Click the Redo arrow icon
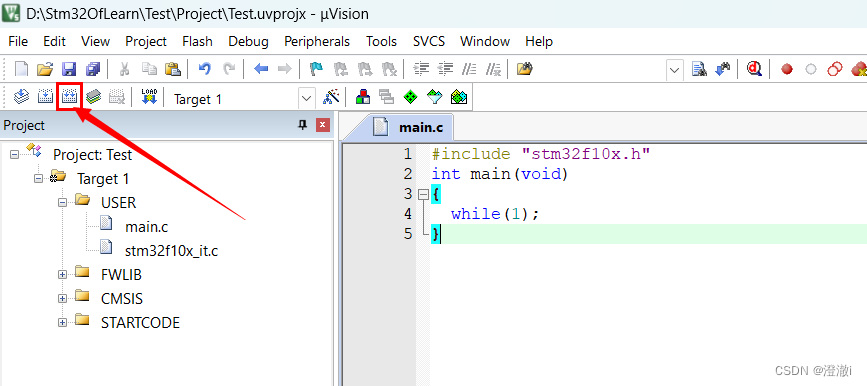 [228, 69]
